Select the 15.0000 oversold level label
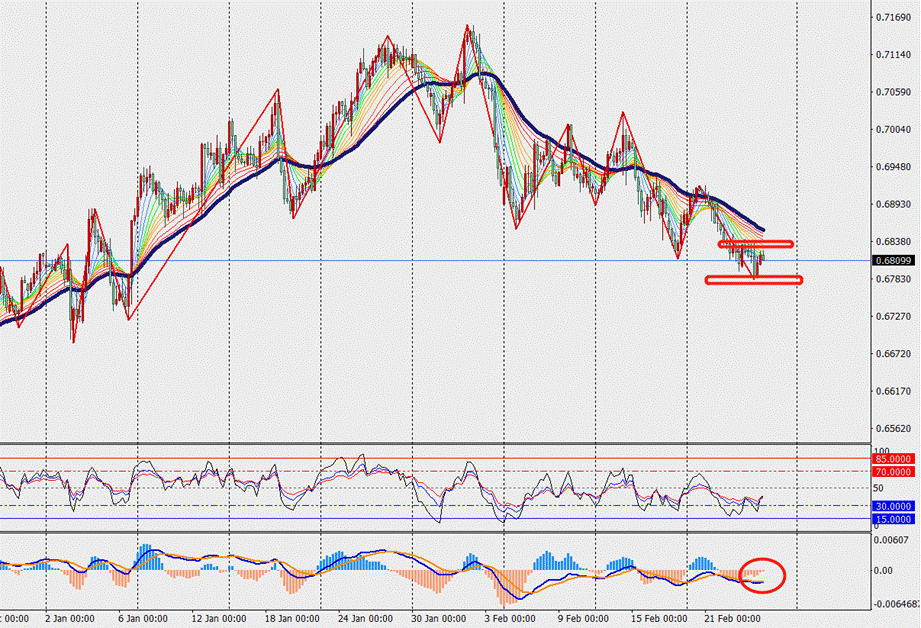921x628 pixels. 891,519
